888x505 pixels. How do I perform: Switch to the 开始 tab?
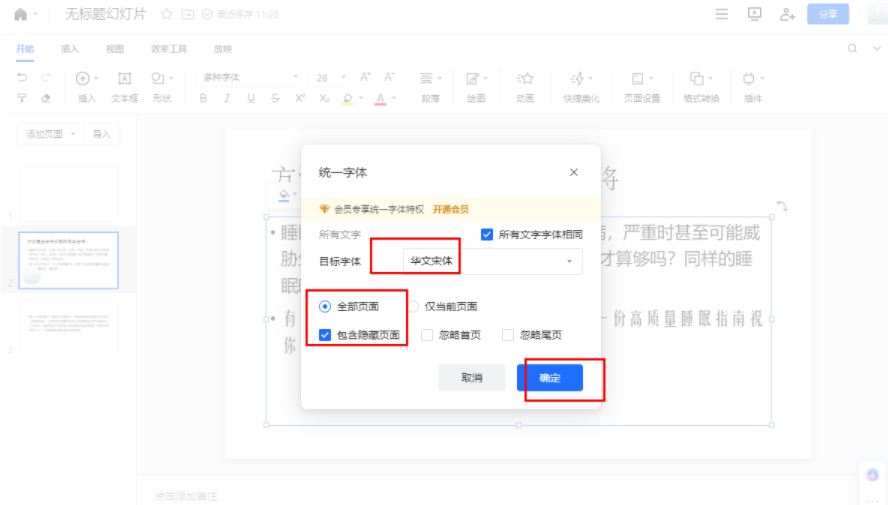tap(25, 49)
